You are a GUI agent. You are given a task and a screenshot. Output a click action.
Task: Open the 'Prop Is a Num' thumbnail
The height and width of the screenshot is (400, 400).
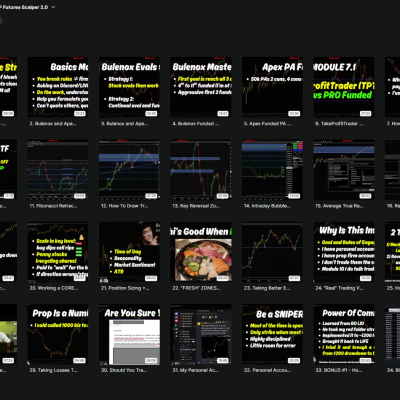(x=58, y=334)
